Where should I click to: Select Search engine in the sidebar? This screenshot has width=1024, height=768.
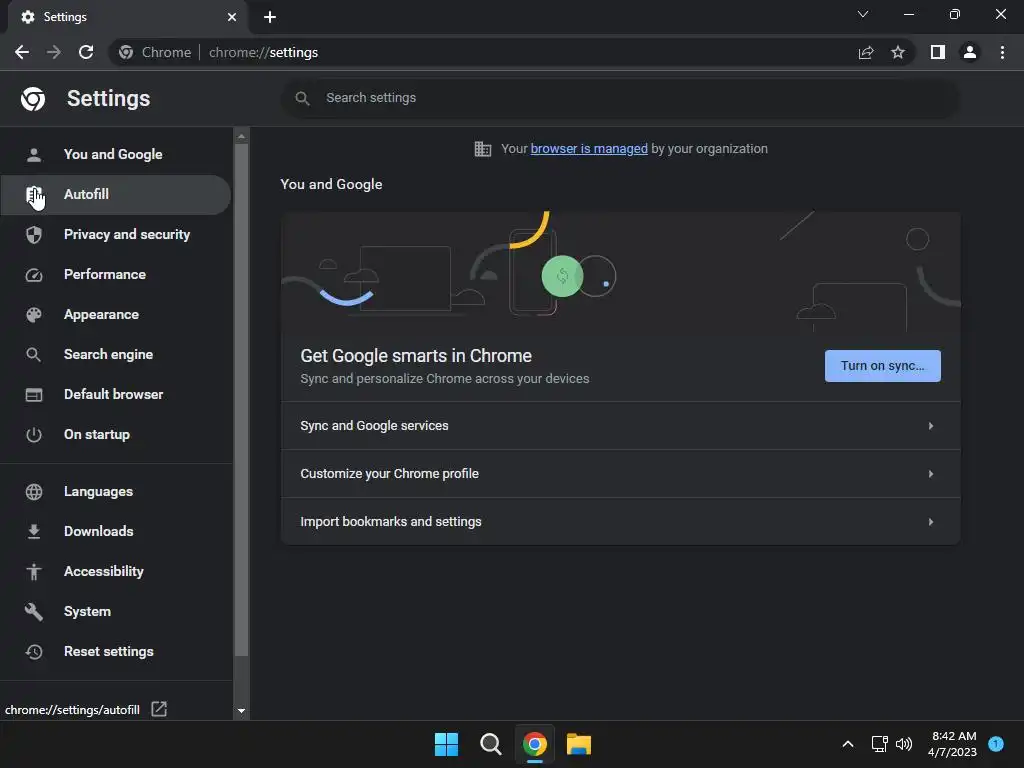click(x=116, y=355)
